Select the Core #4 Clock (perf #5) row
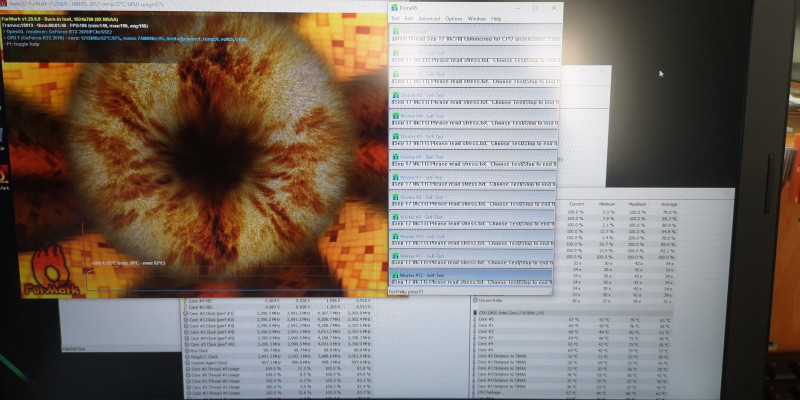800x400 pixels. pyautogui.click(x=277, y=338)
